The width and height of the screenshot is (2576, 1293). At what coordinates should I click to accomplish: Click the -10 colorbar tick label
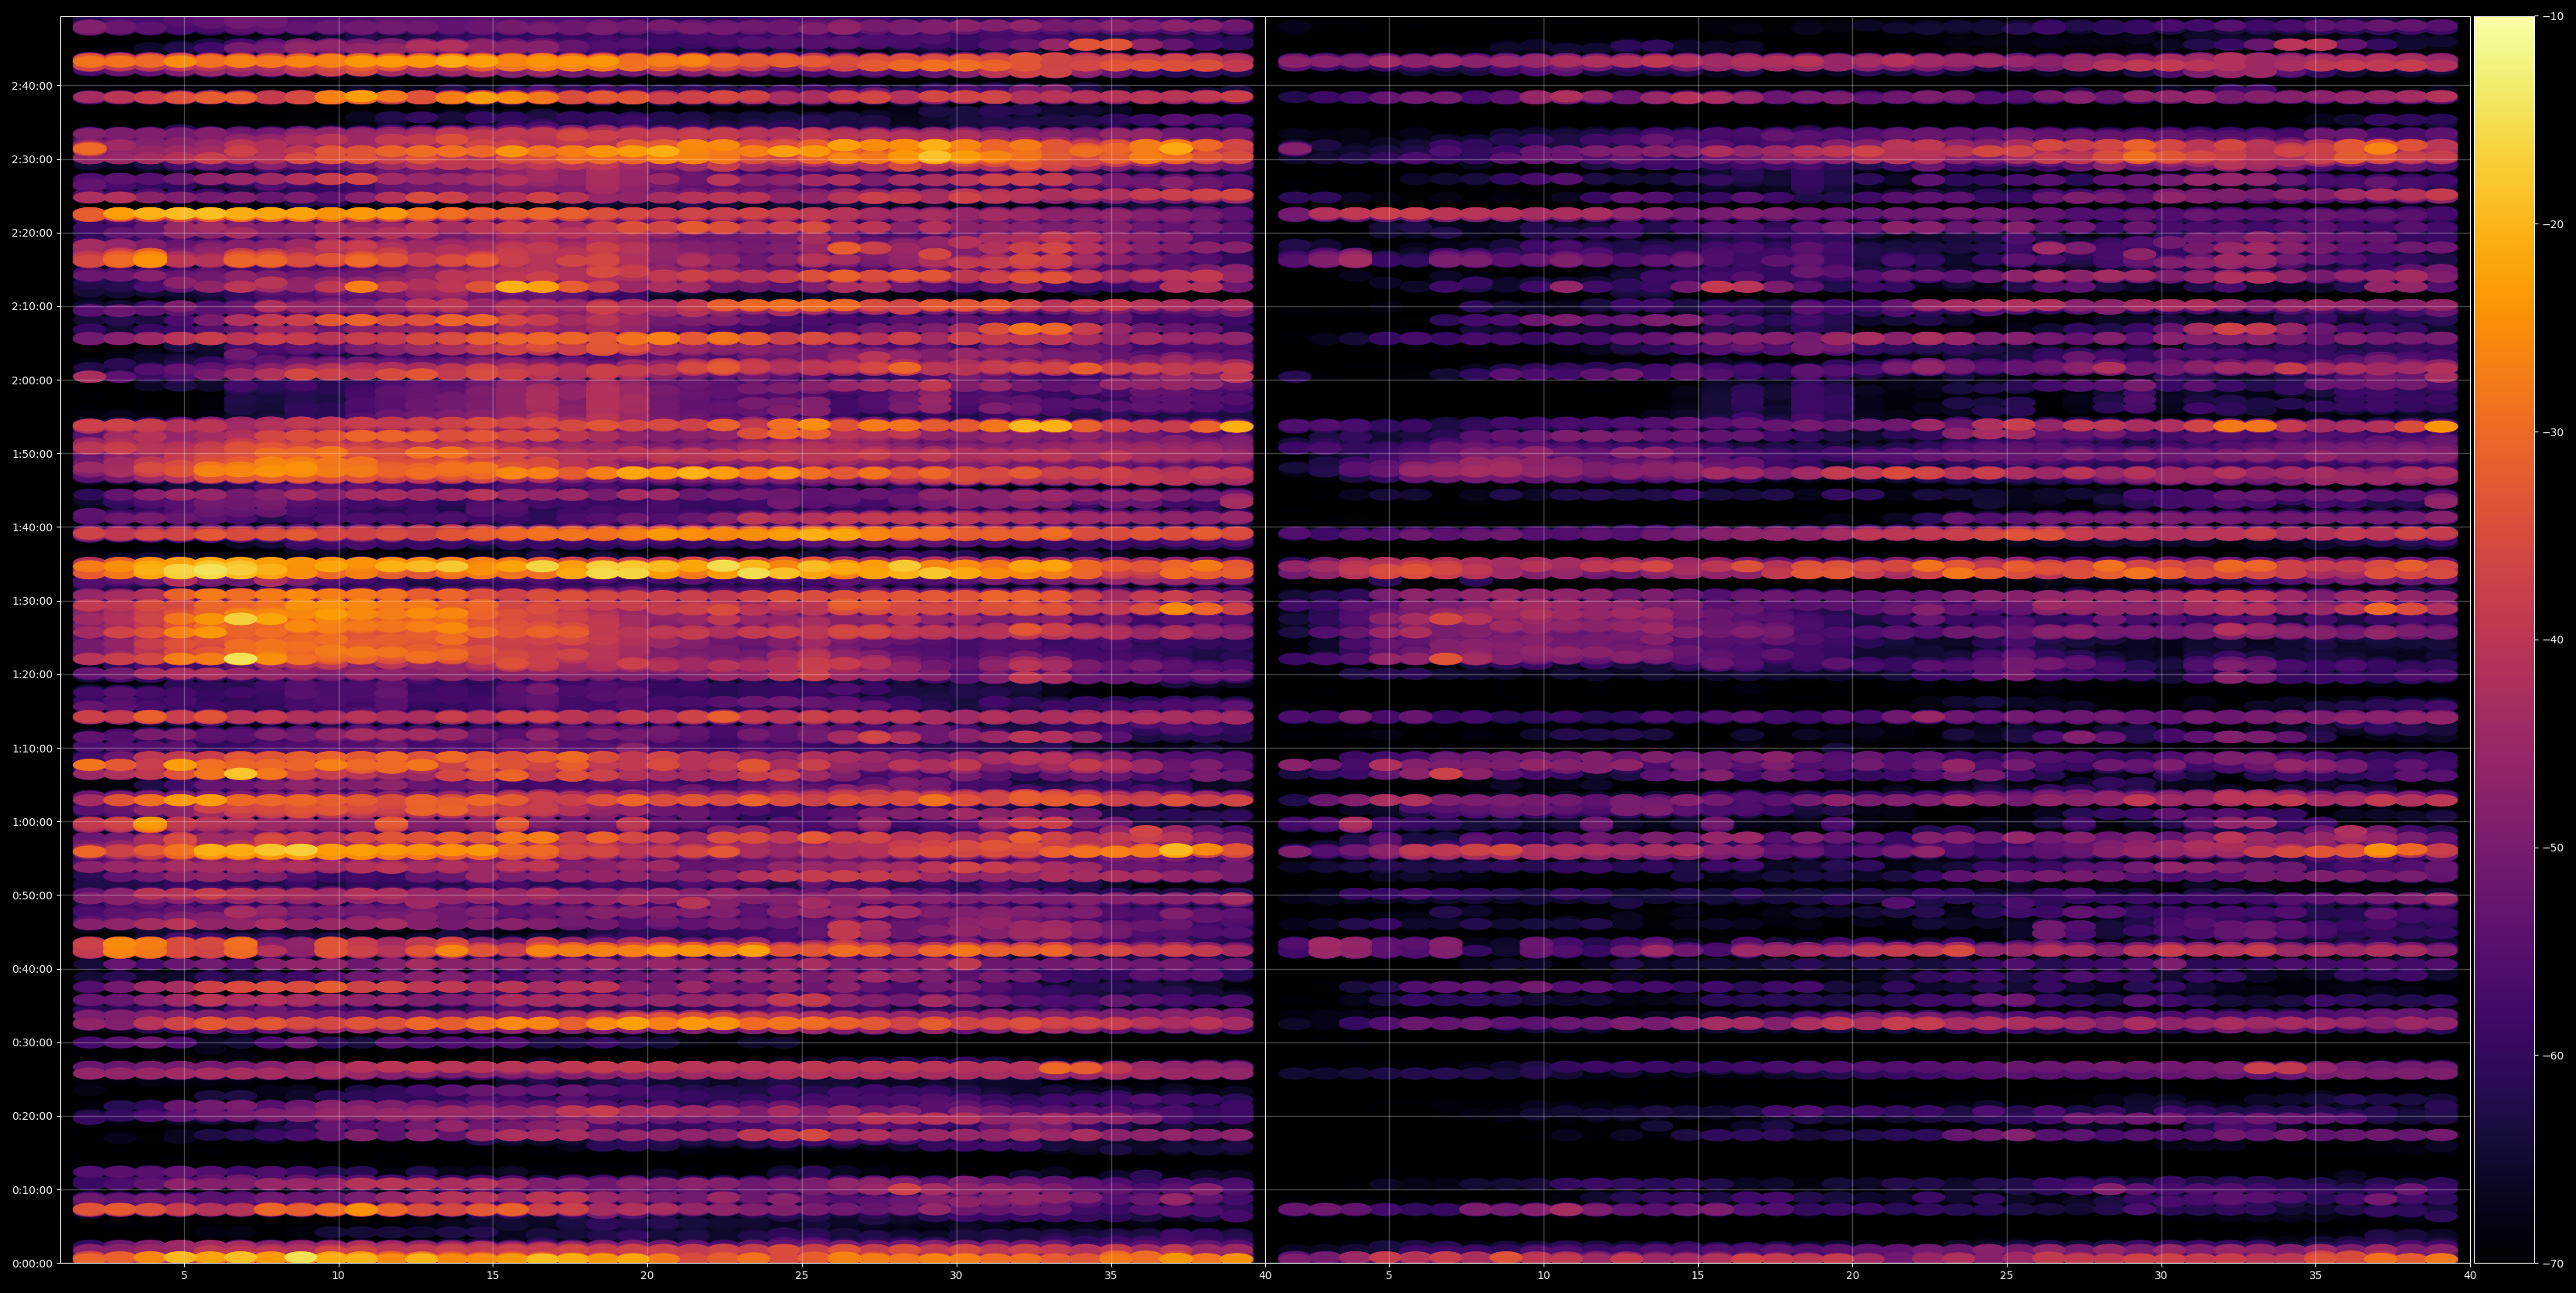(x=2553, y=16)
